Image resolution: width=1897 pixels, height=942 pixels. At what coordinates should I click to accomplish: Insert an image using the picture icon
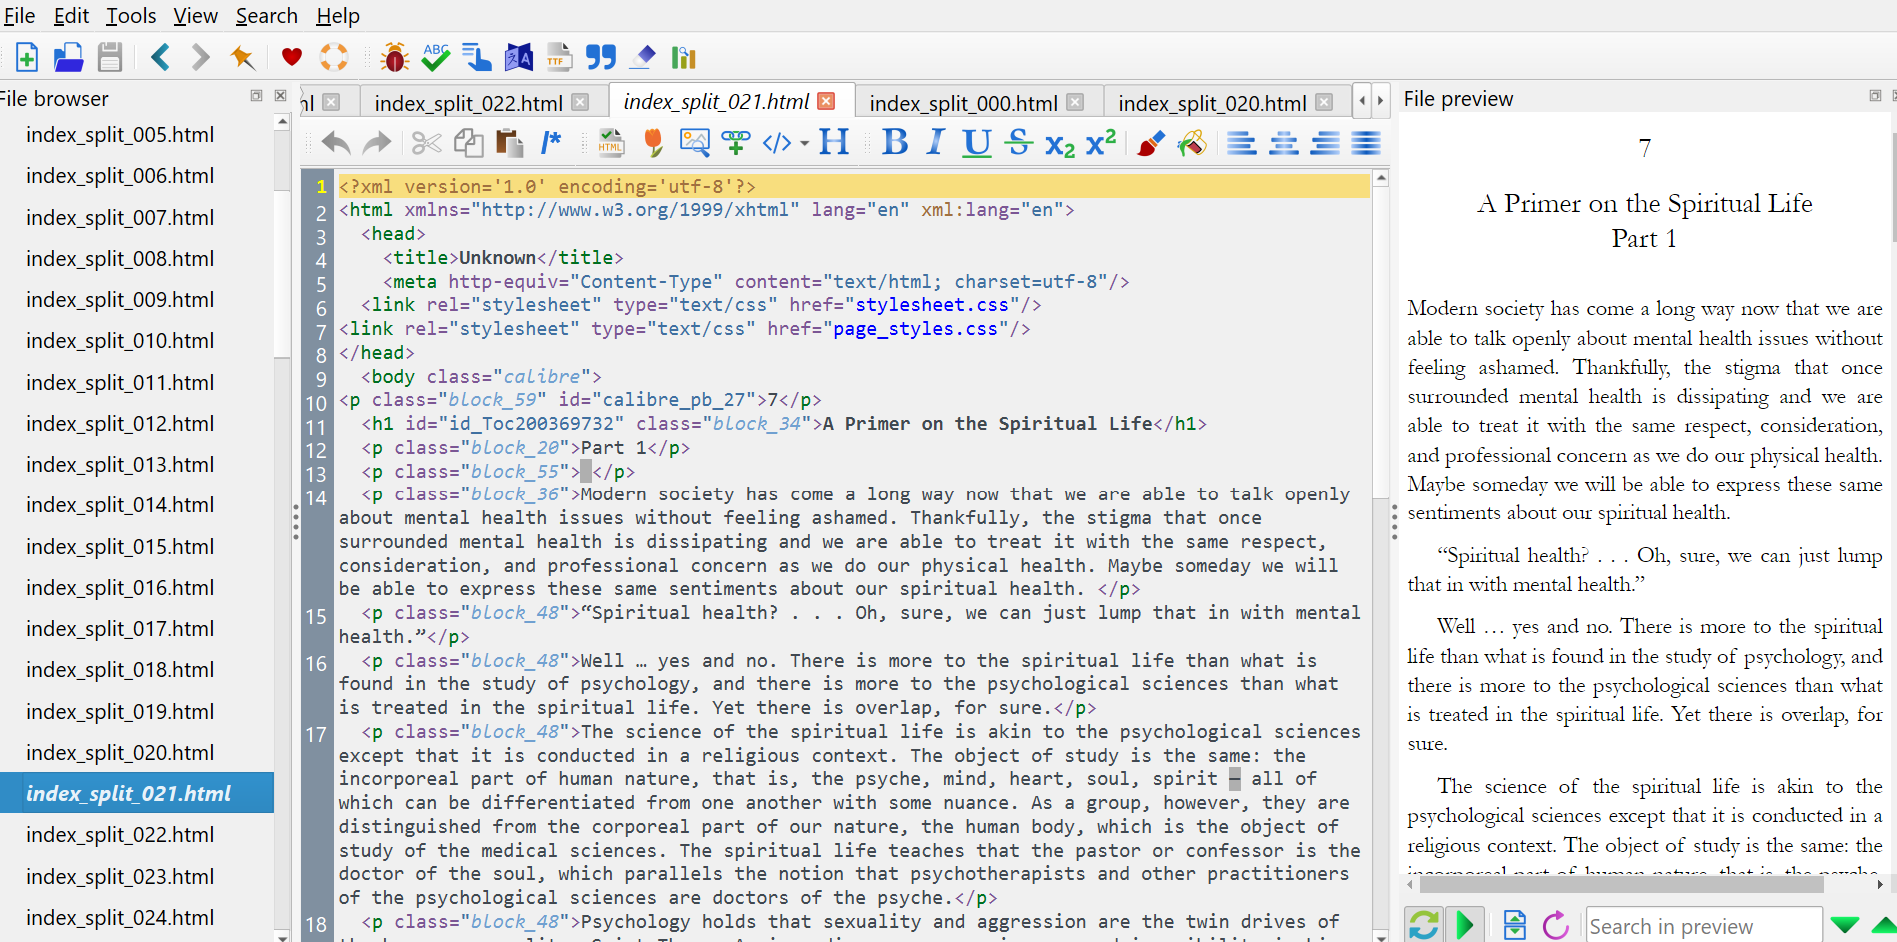[694, 143]
